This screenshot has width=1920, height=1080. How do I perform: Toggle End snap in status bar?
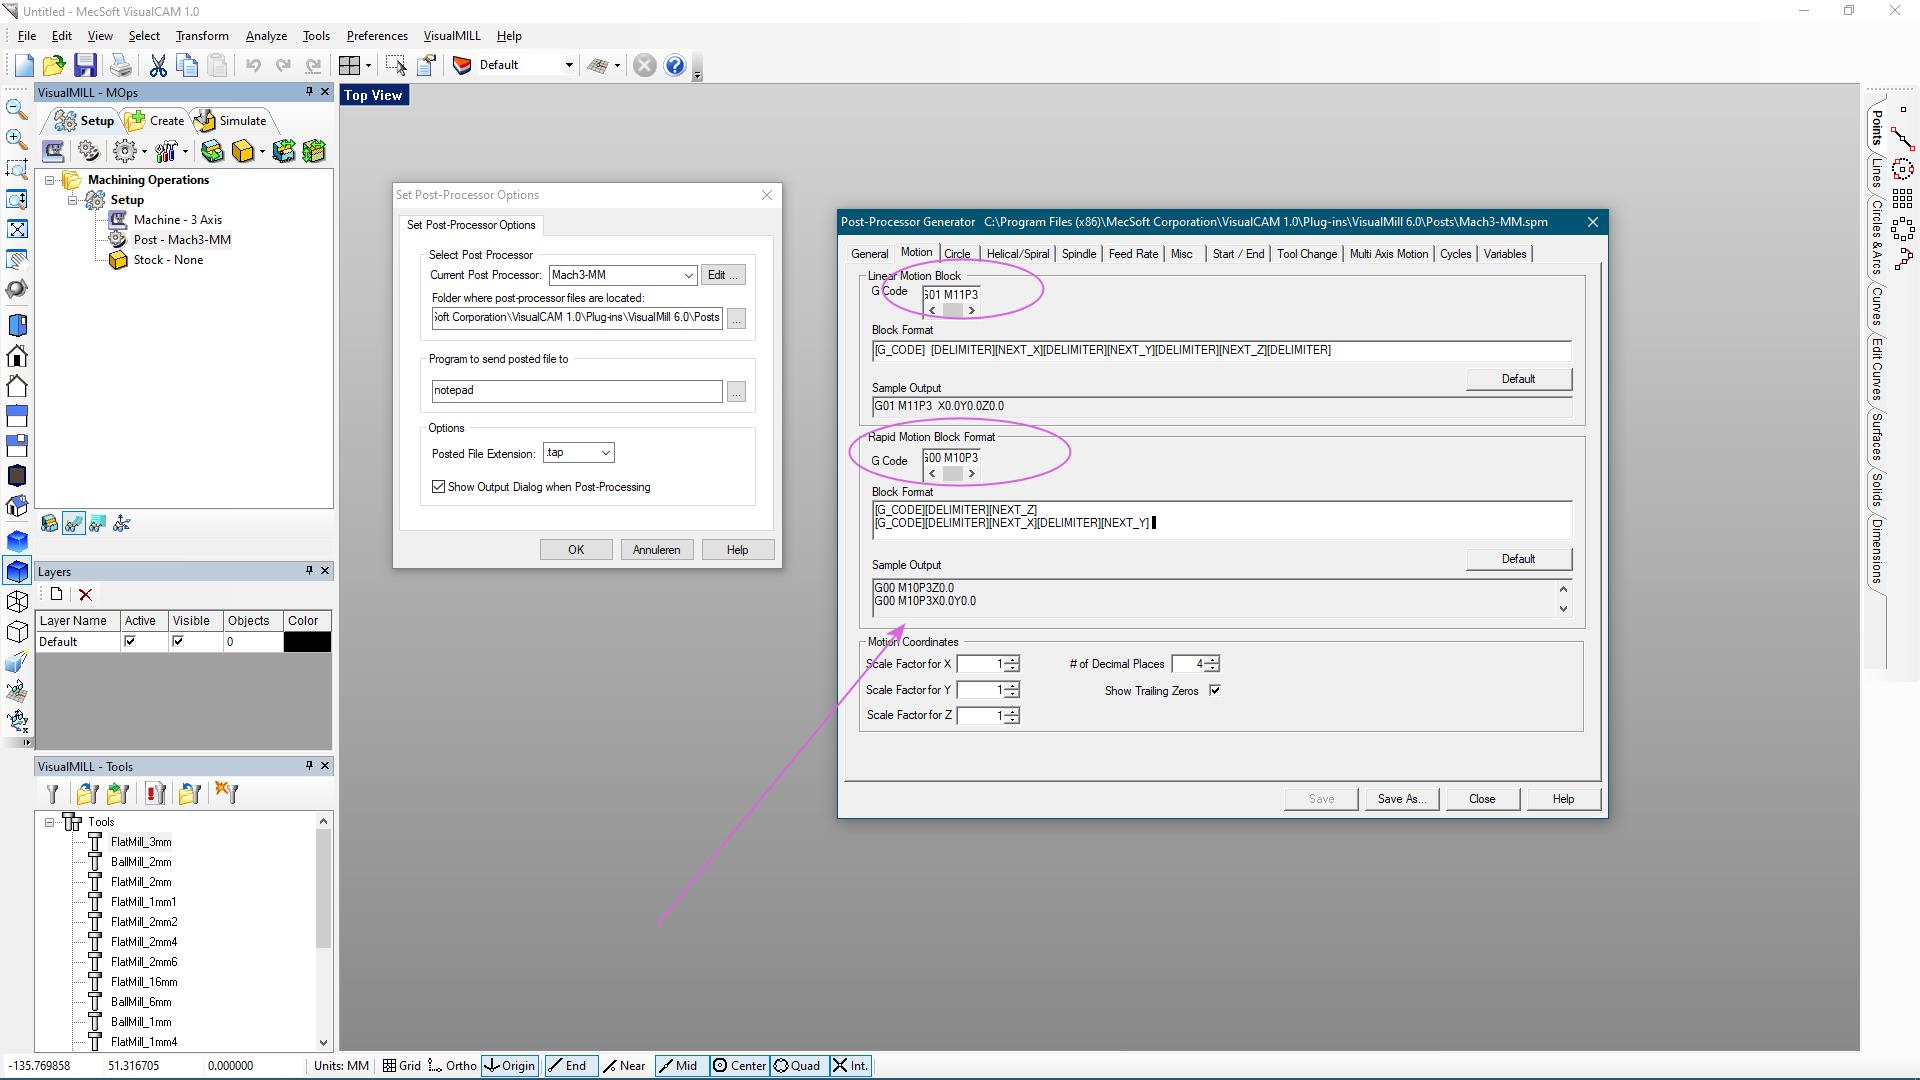coord(570,1066)
